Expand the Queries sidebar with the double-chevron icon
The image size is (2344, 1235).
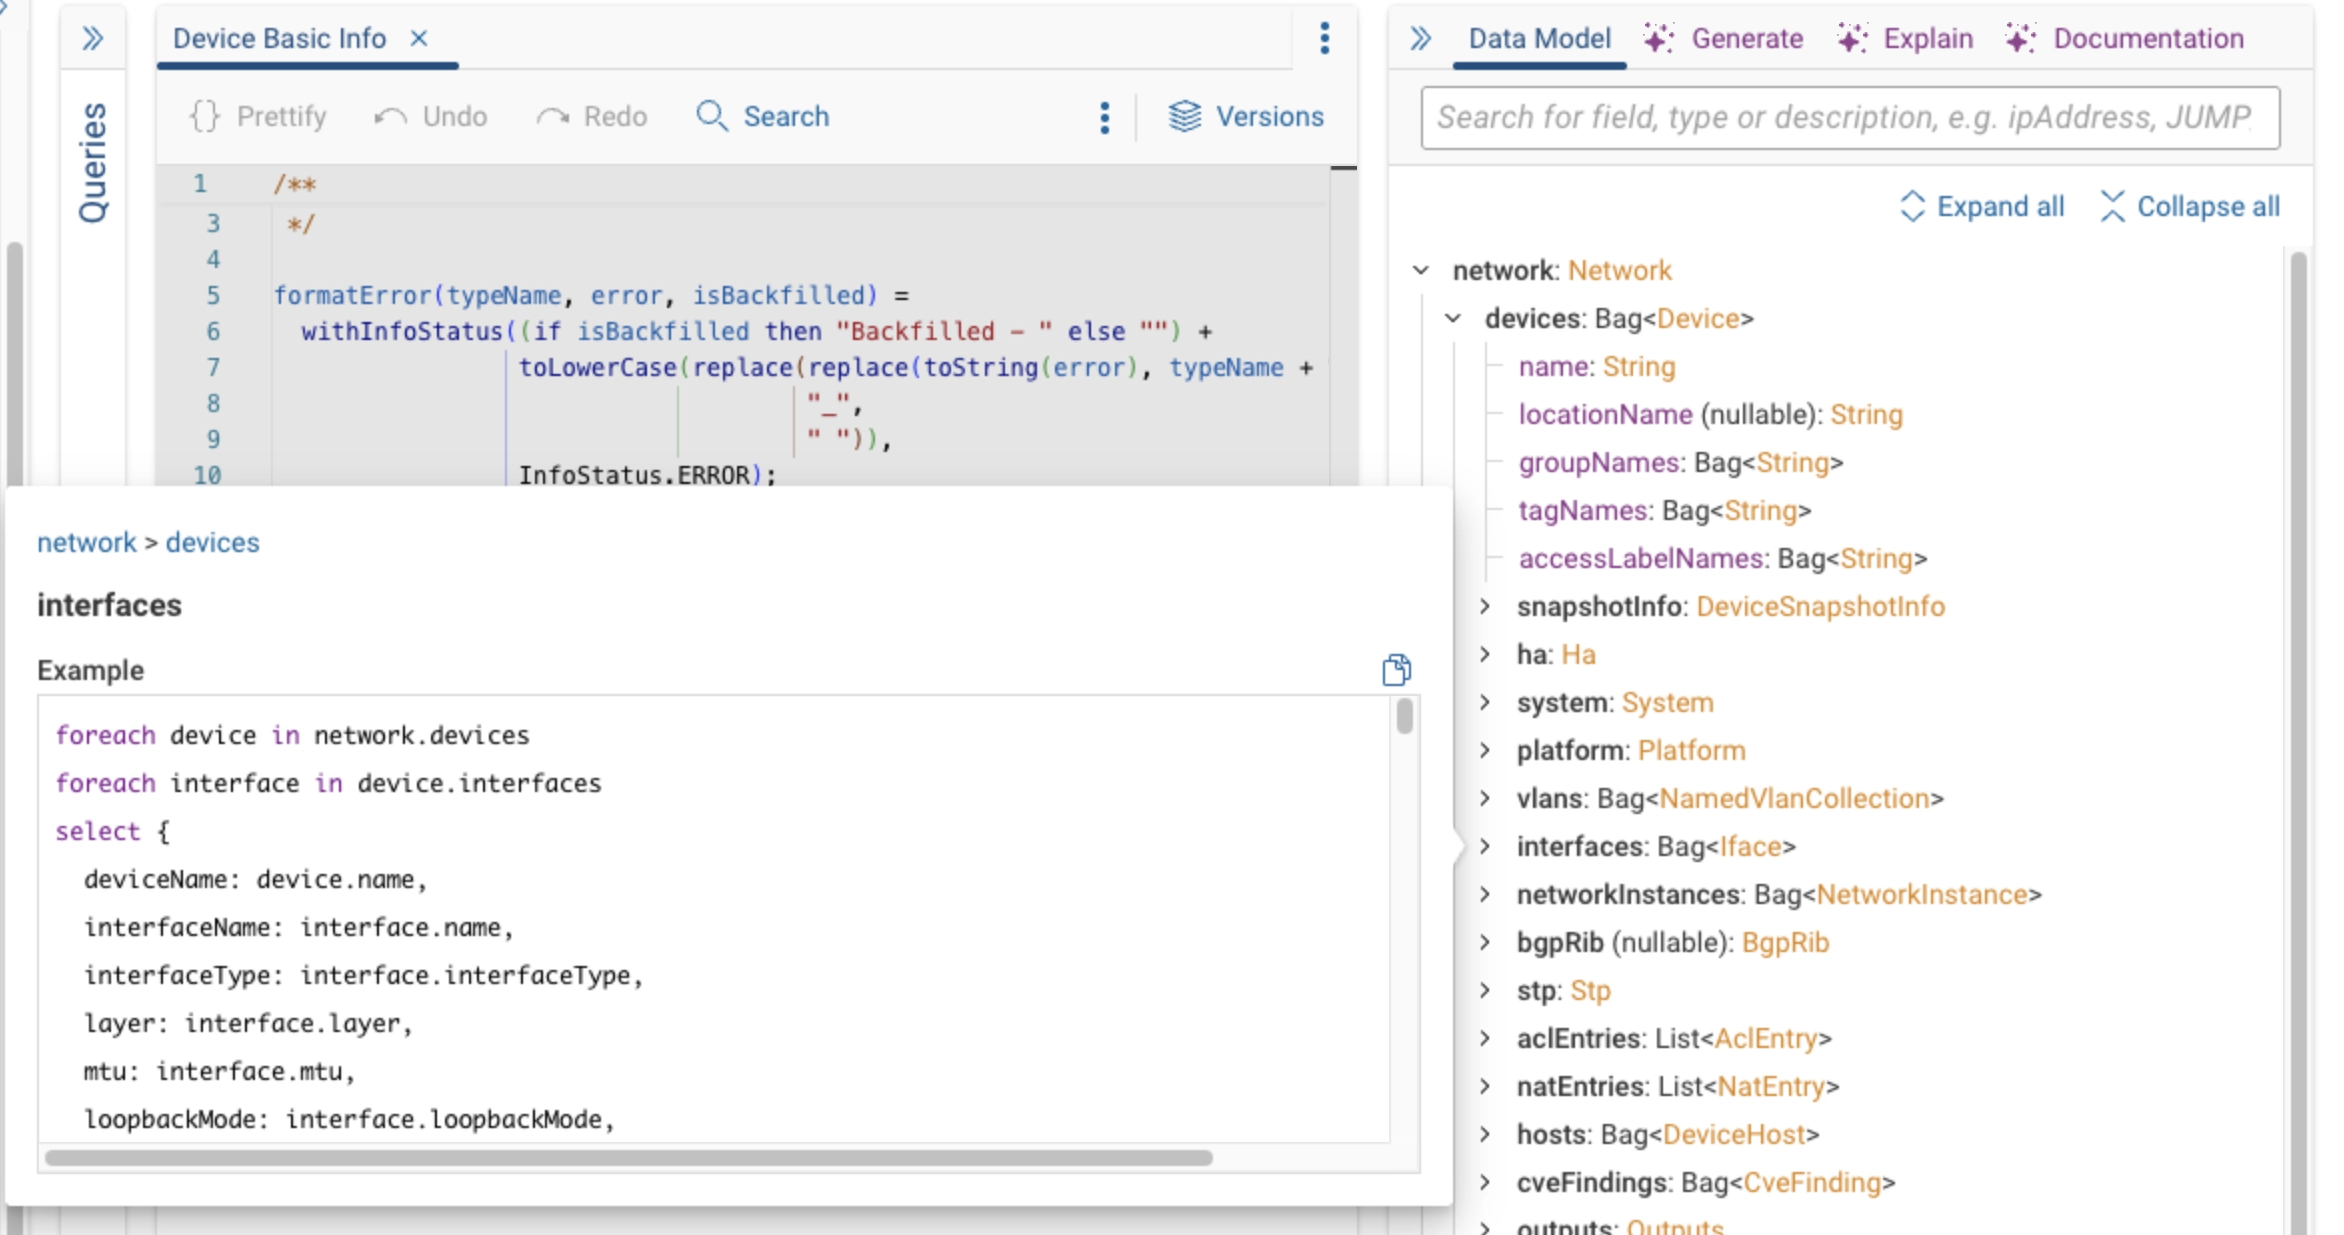coord(93,39)
